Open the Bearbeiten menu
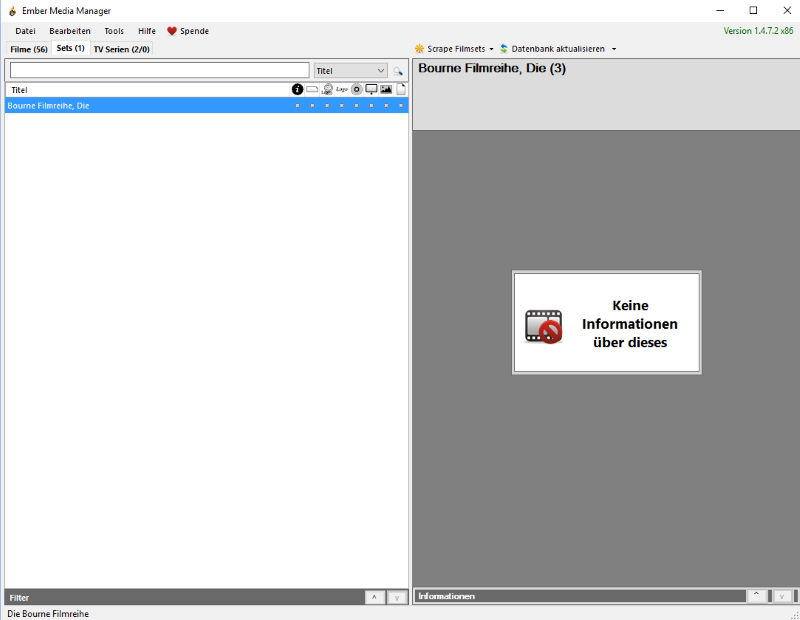Image resolution: width=800 pixels, height=620 pixels. [70, 31]
